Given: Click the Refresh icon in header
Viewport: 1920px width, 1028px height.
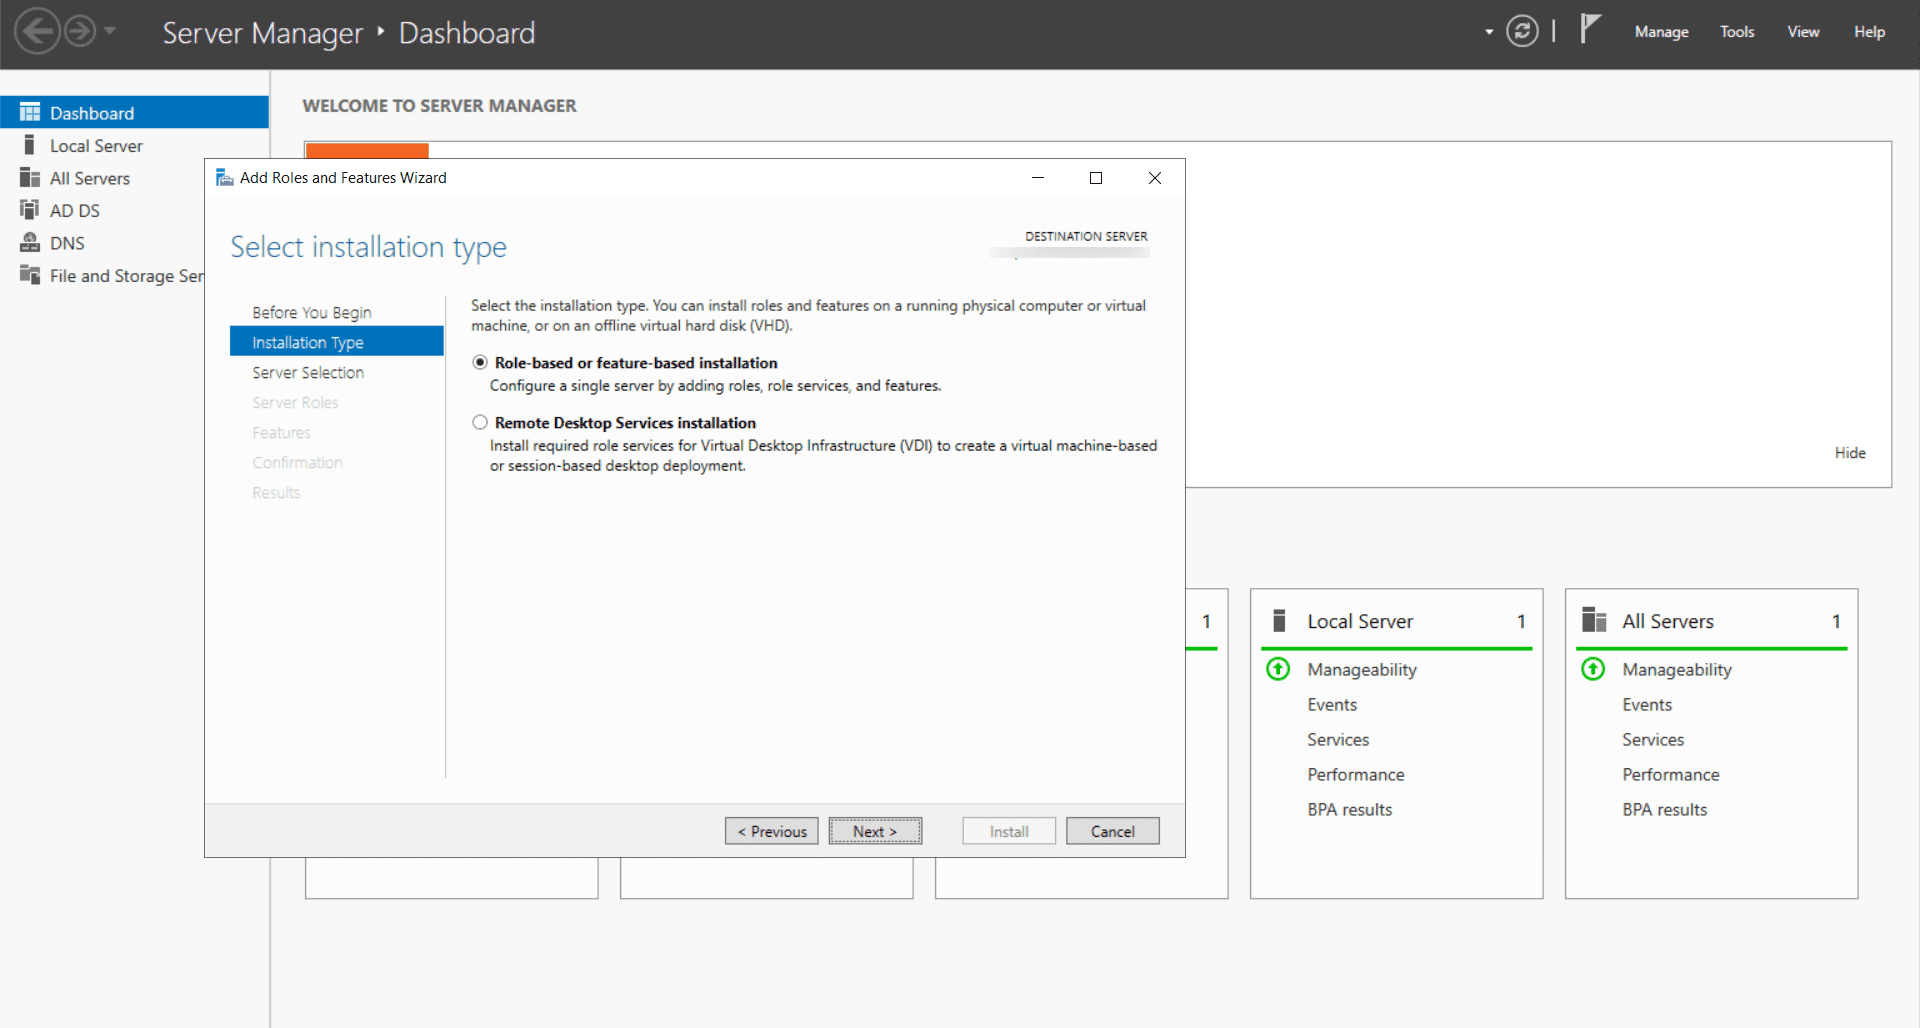Looking at the screenshot, I should pos(1522,32).
